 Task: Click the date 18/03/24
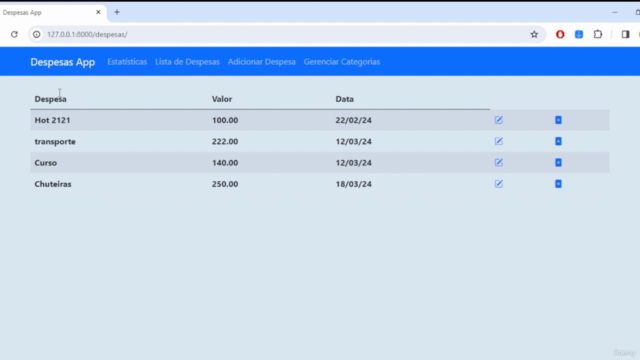(353, 184)
